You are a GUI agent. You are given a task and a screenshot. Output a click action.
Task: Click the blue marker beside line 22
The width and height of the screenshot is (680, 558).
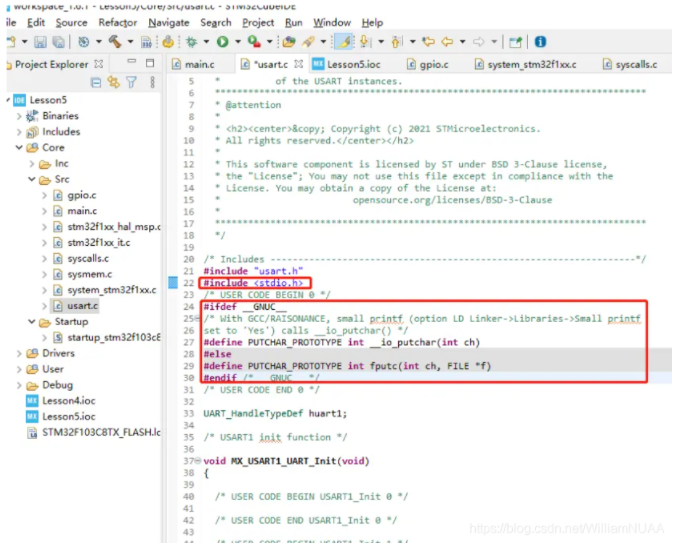click(173, 283)
